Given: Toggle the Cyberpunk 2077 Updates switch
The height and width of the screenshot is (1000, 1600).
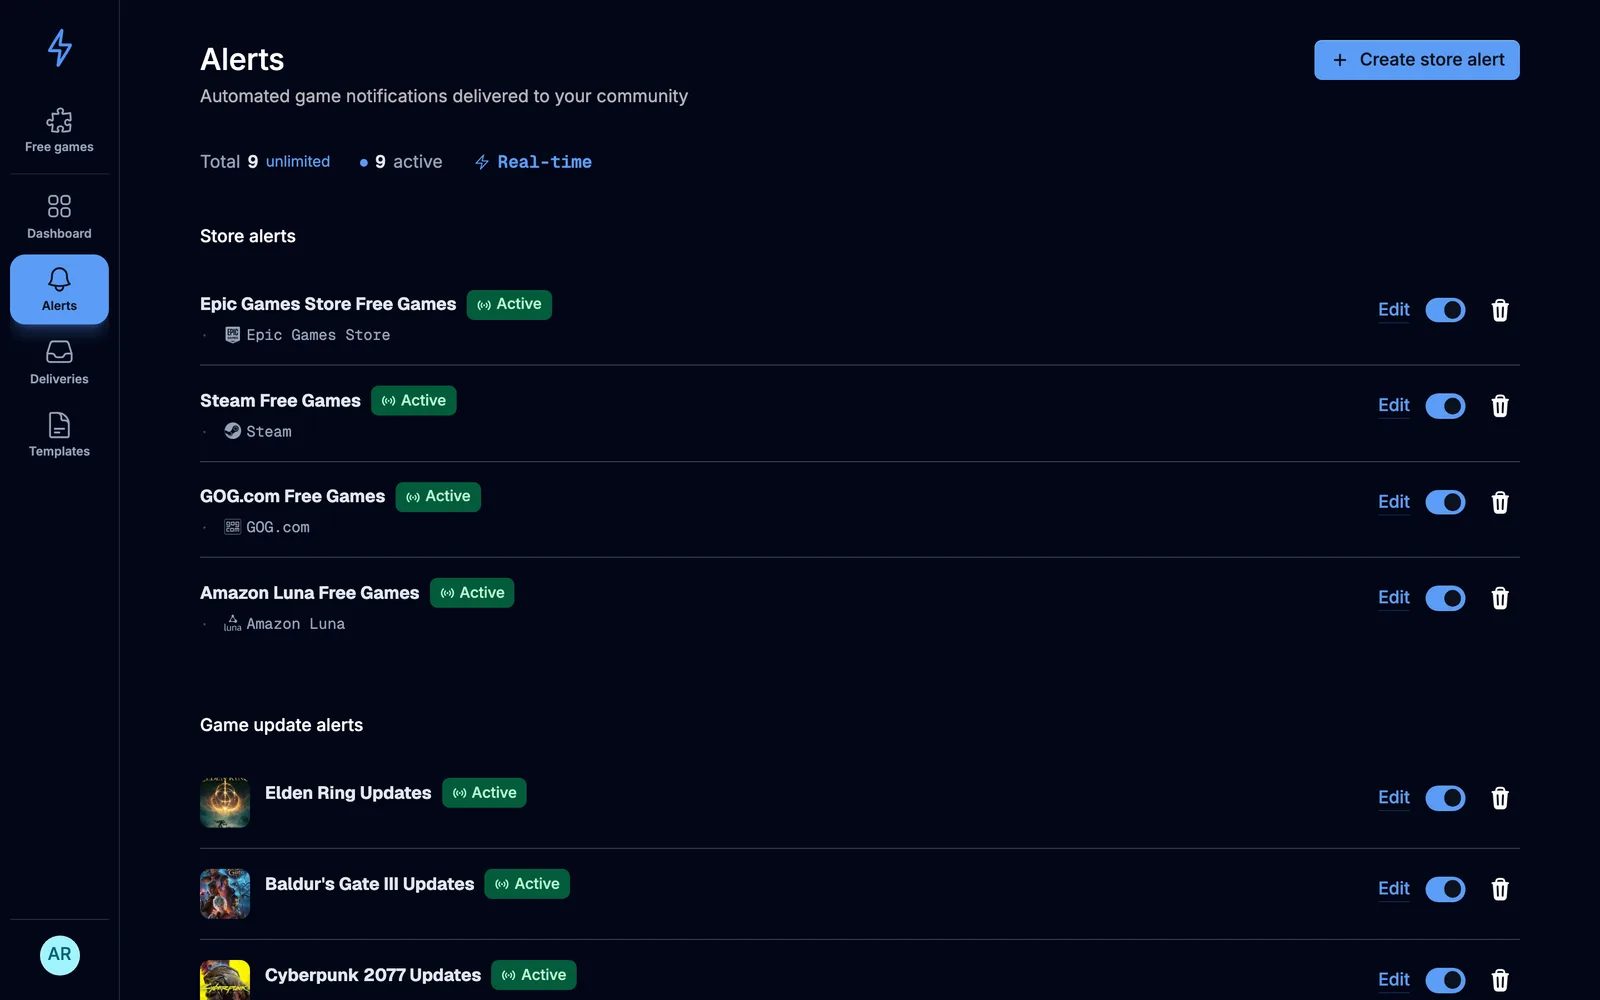Looking at the screenshot, I should tap(1445, 980).
